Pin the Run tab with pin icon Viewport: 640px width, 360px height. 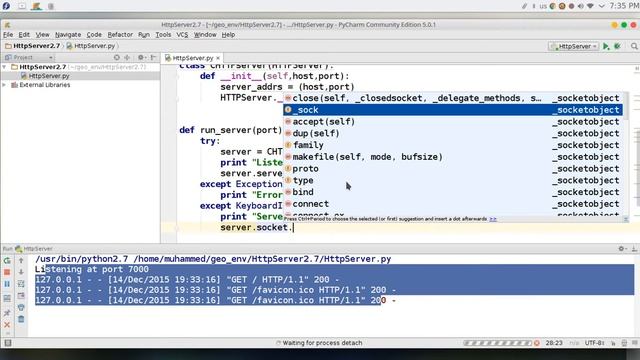(x=7, y=313)
